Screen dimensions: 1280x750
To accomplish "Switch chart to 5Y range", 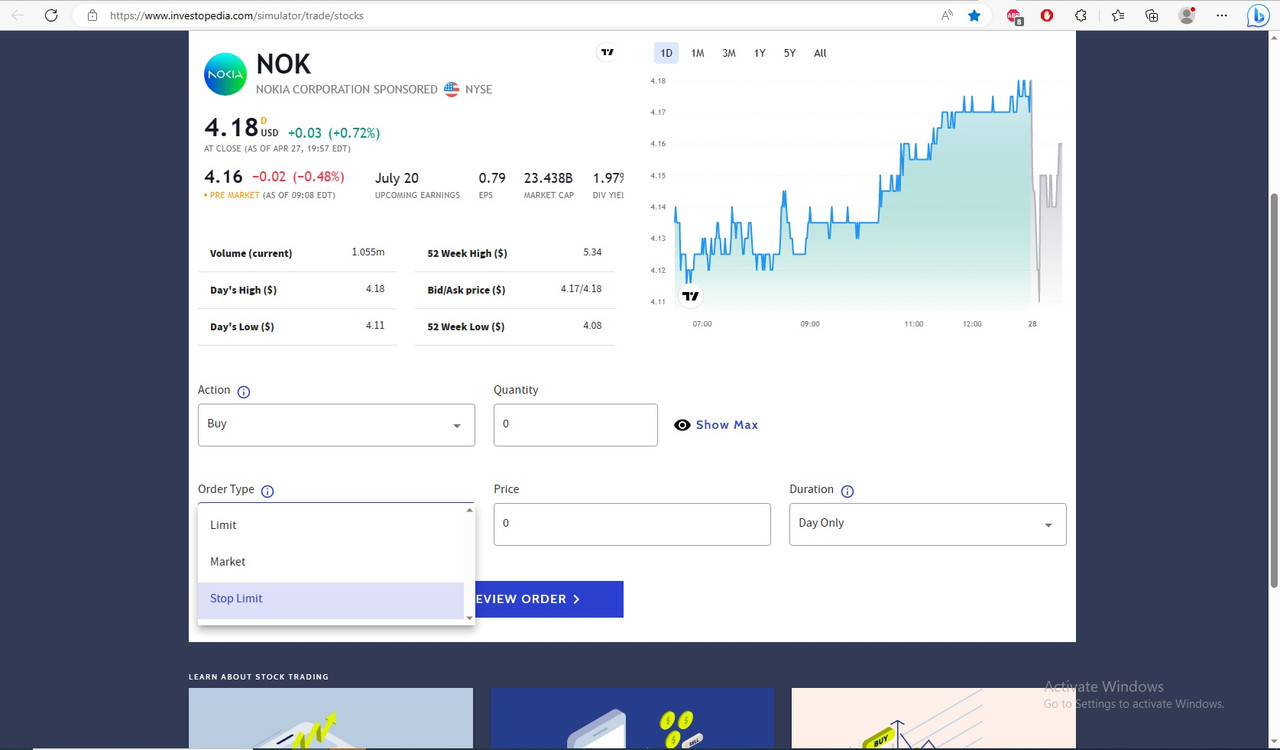I will tap(790, 53).
